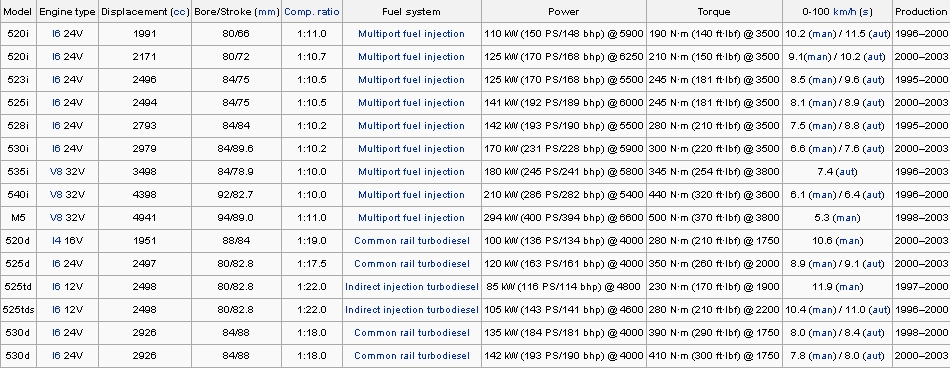Image resolution: width=950 pixels, height=368 pixels.
Task: Select the Power column header
Action: (563, 12)
